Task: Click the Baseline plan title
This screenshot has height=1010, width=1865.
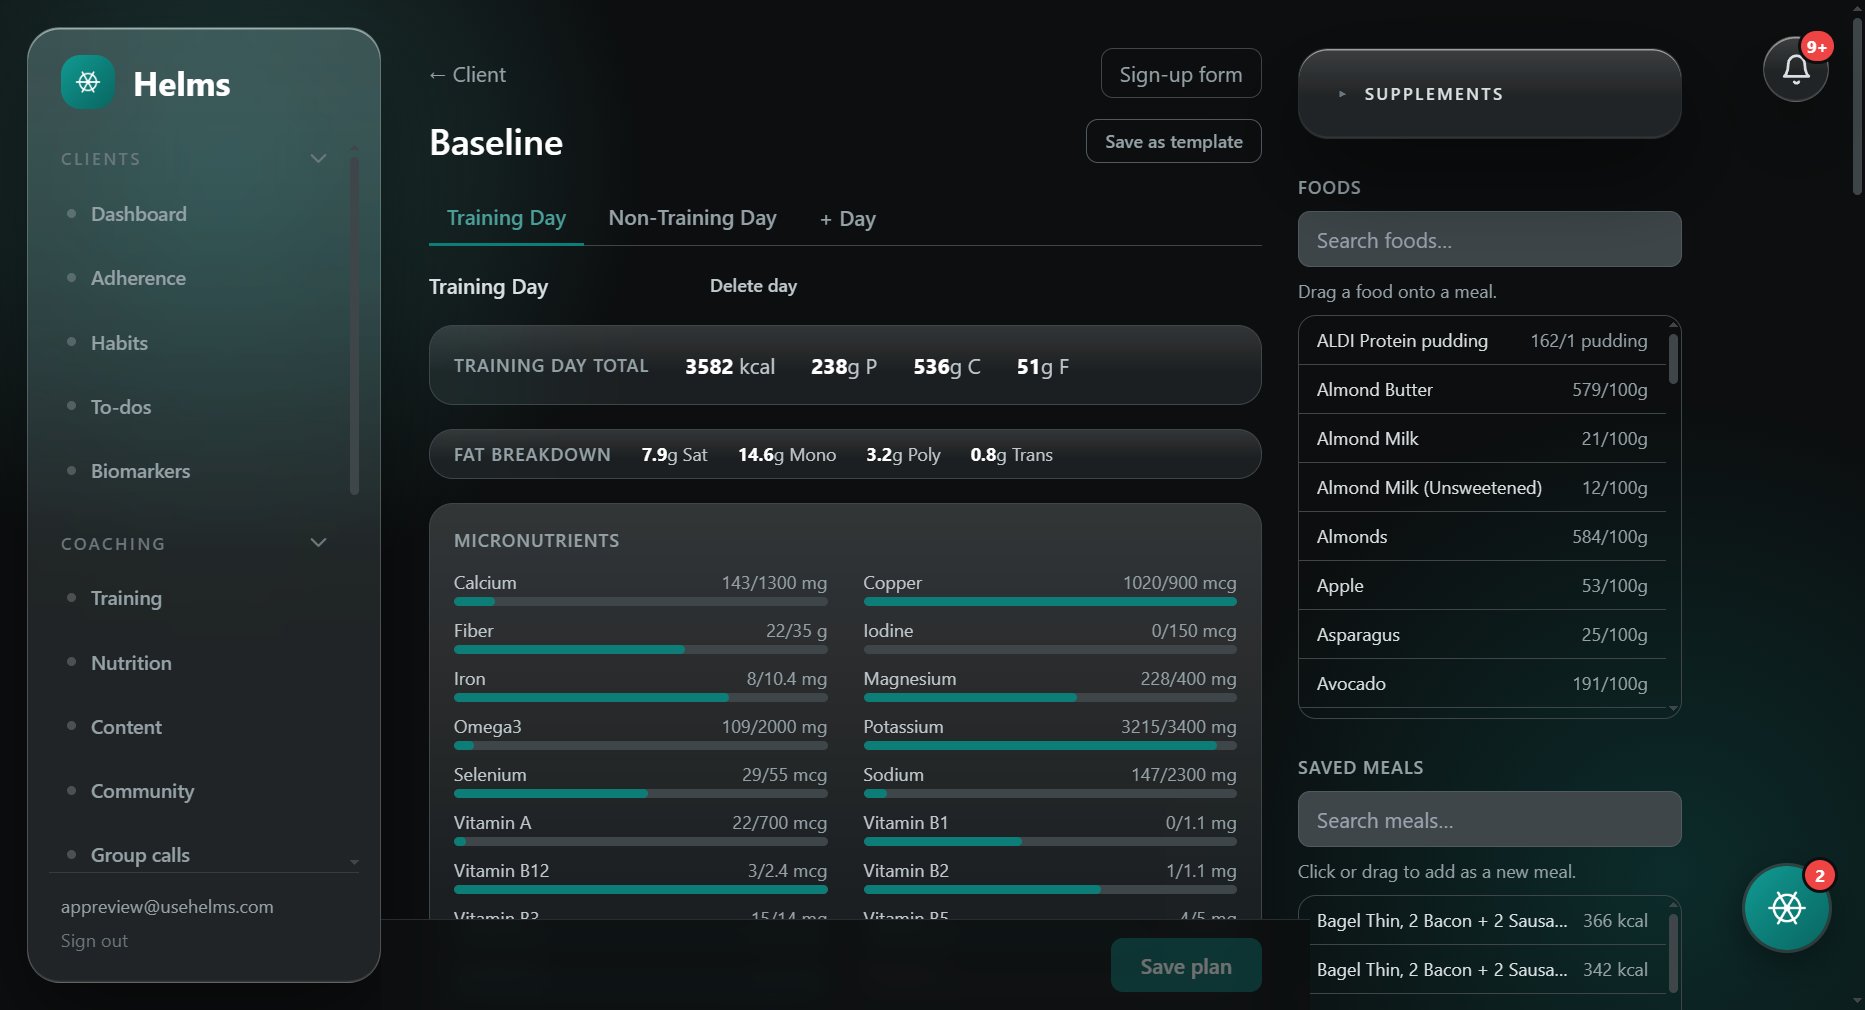Action: click(496, 143)
